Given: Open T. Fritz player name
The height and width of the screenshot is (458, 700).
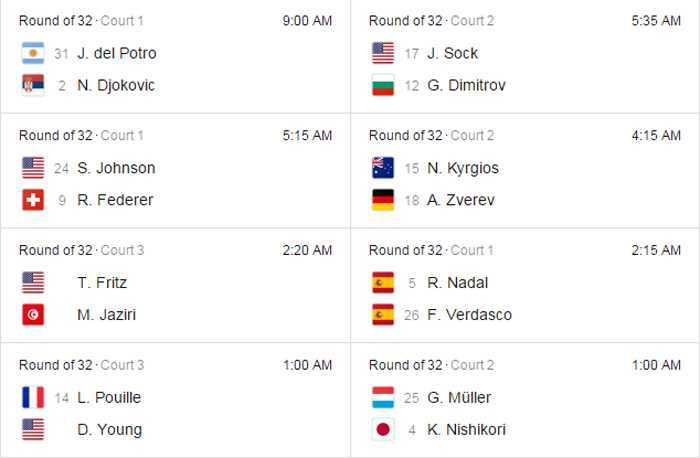Looking at the screenshot, I should click(102, 283).
